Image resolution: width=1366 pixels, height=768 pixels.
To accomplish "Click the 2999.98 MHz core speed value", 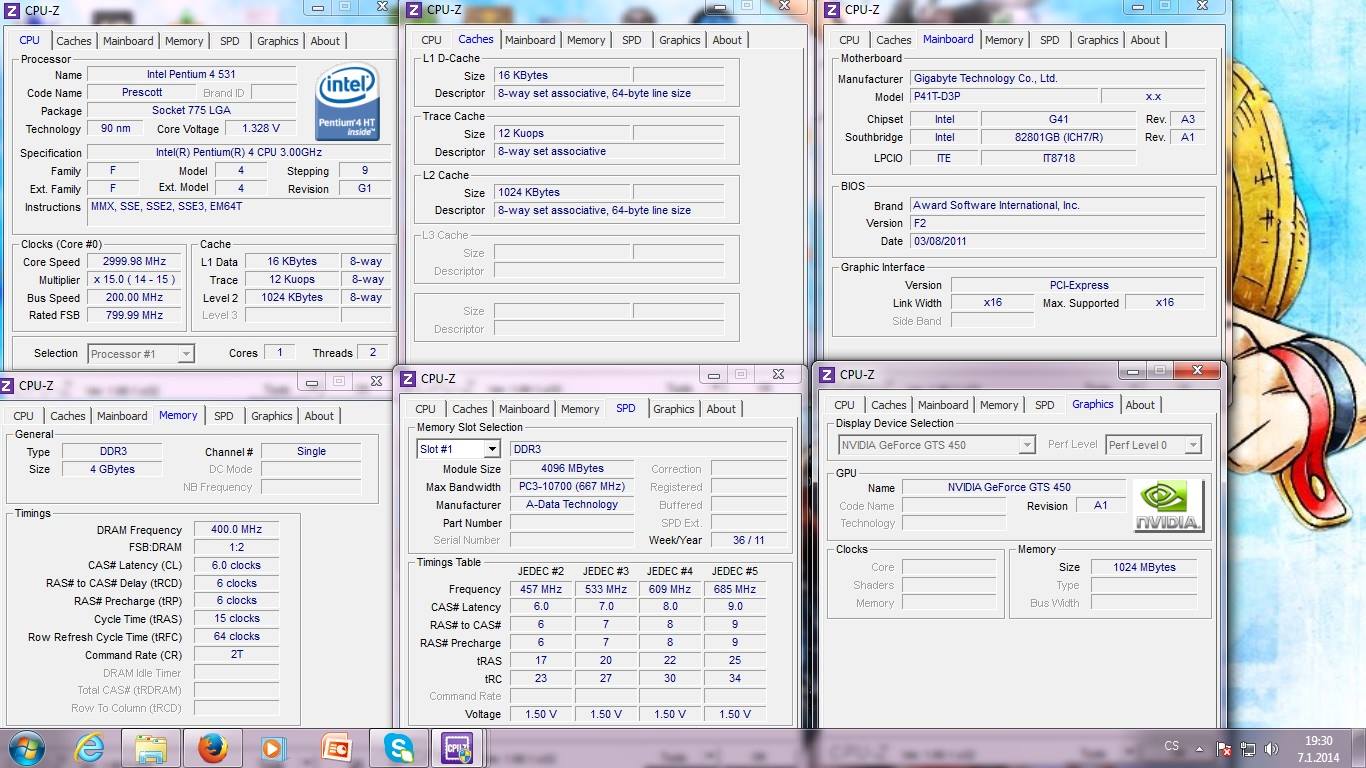I will 135,261.
